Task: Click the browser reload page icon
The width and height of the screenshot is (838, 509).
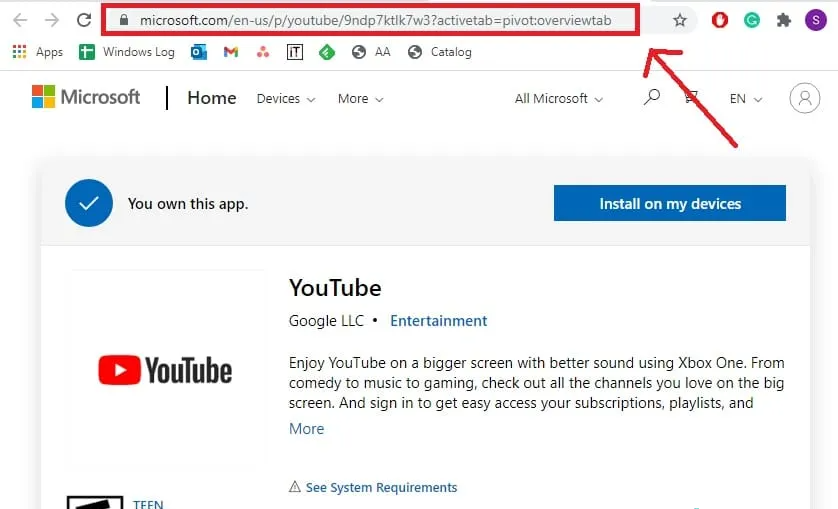Action: pos(85,20)
